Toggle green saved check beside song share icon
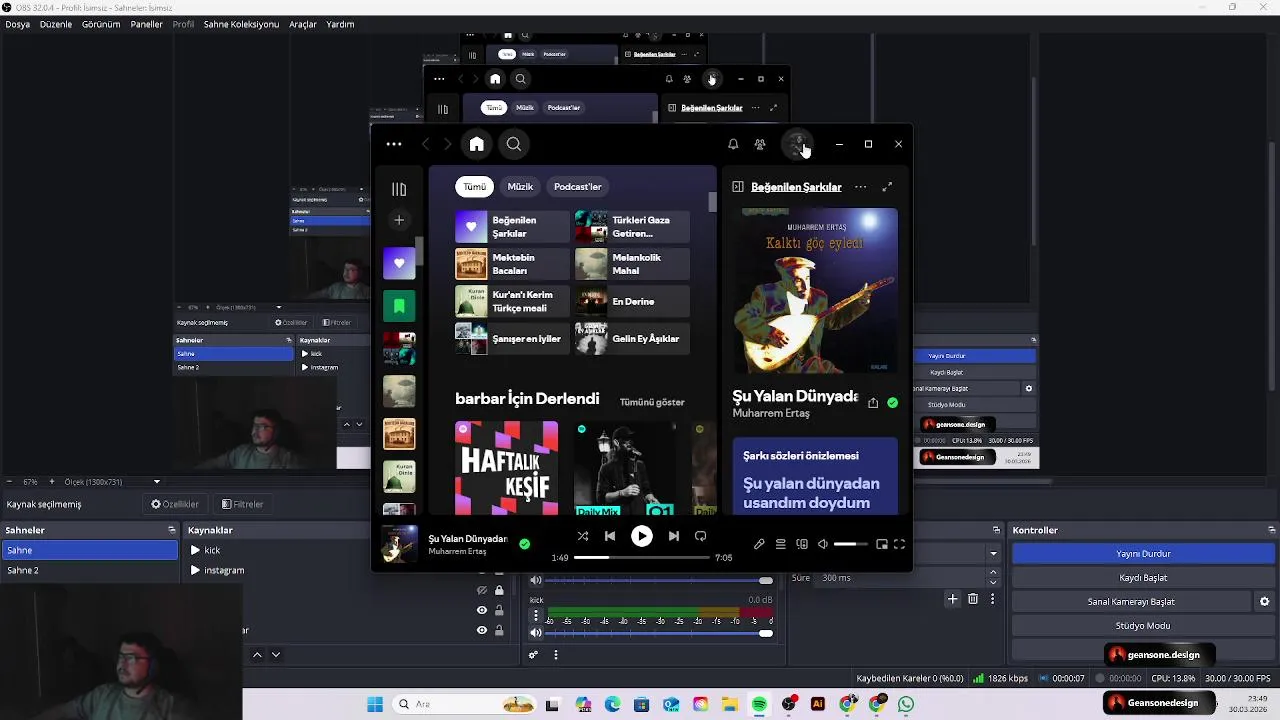The width and height of the screenshot is (1280, 720). click(x=893, y=403)
